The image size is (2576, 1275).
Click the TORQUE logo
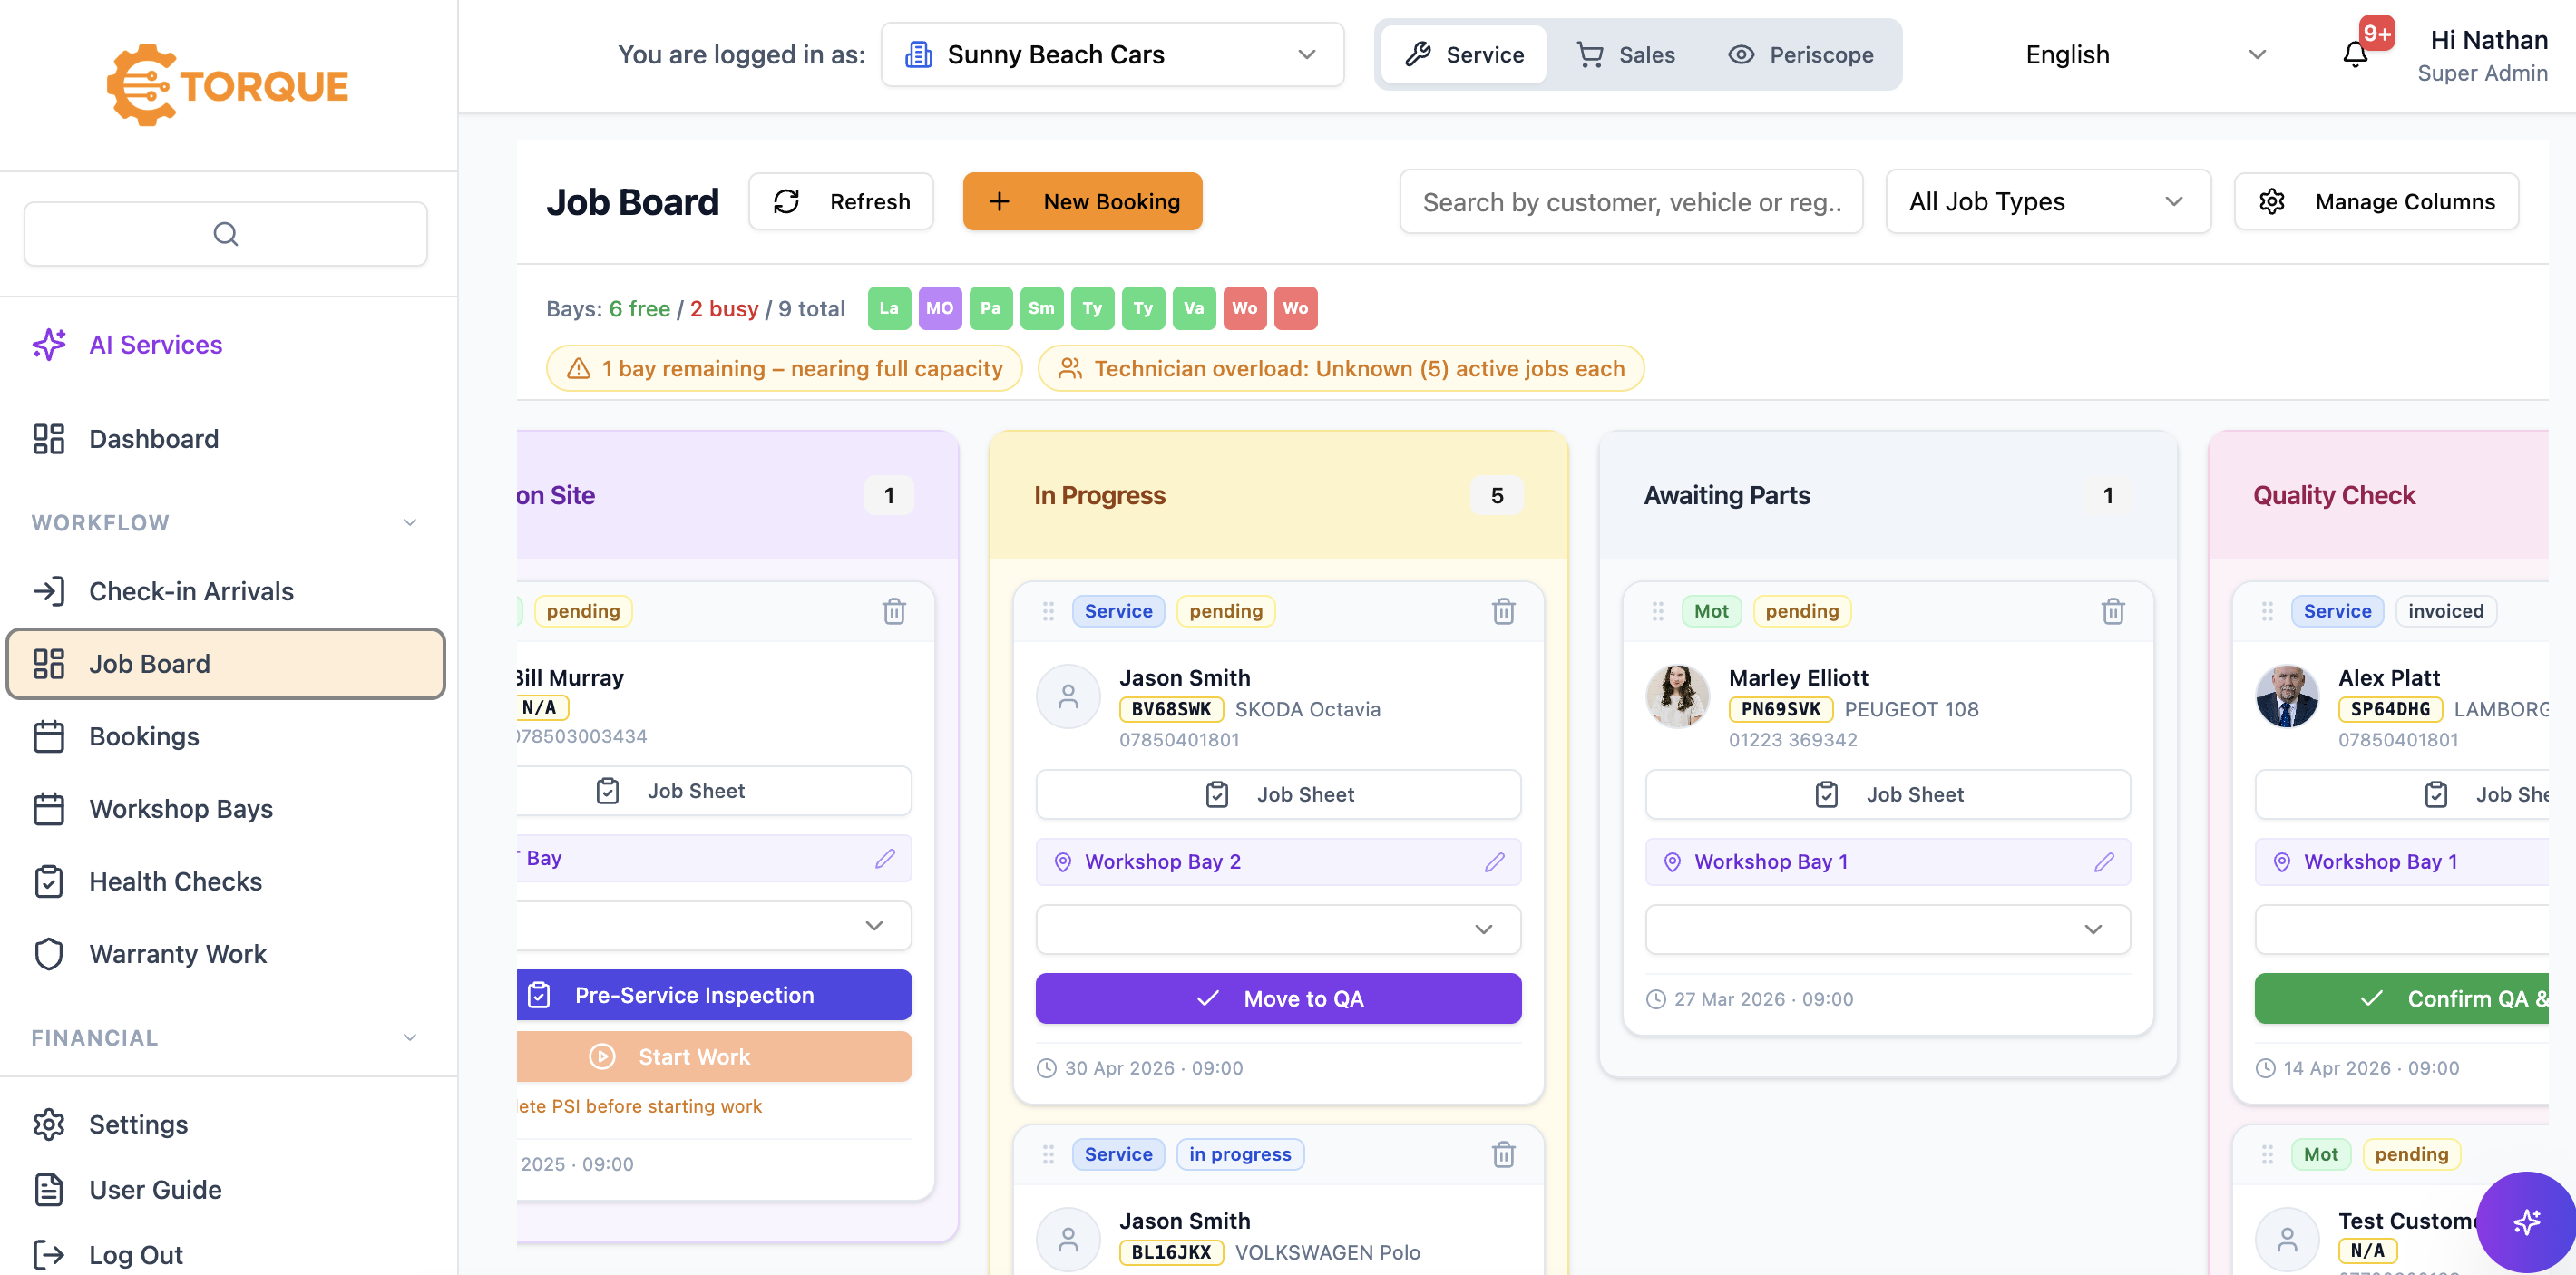coord(228,85)
